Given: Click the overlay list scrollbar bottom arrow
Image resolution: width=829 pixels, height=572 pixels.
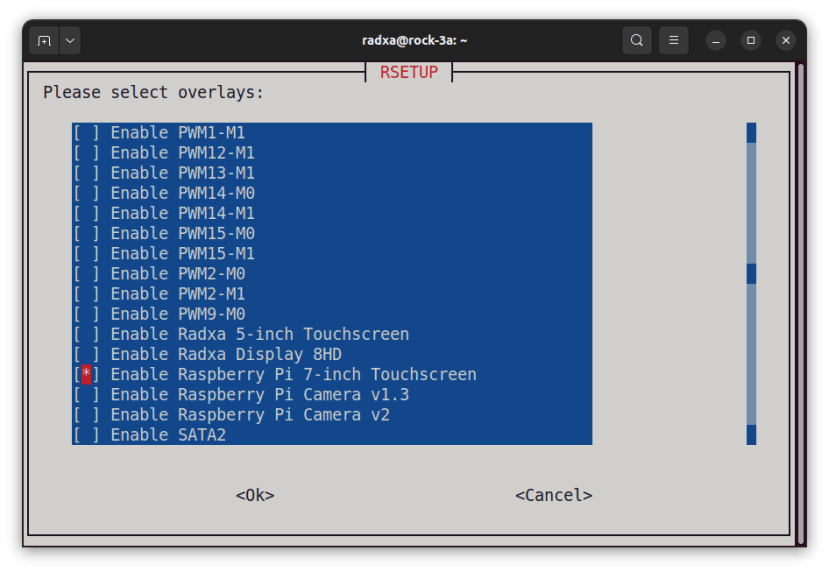Looking at the screenshot, I should tap(751, 435).
